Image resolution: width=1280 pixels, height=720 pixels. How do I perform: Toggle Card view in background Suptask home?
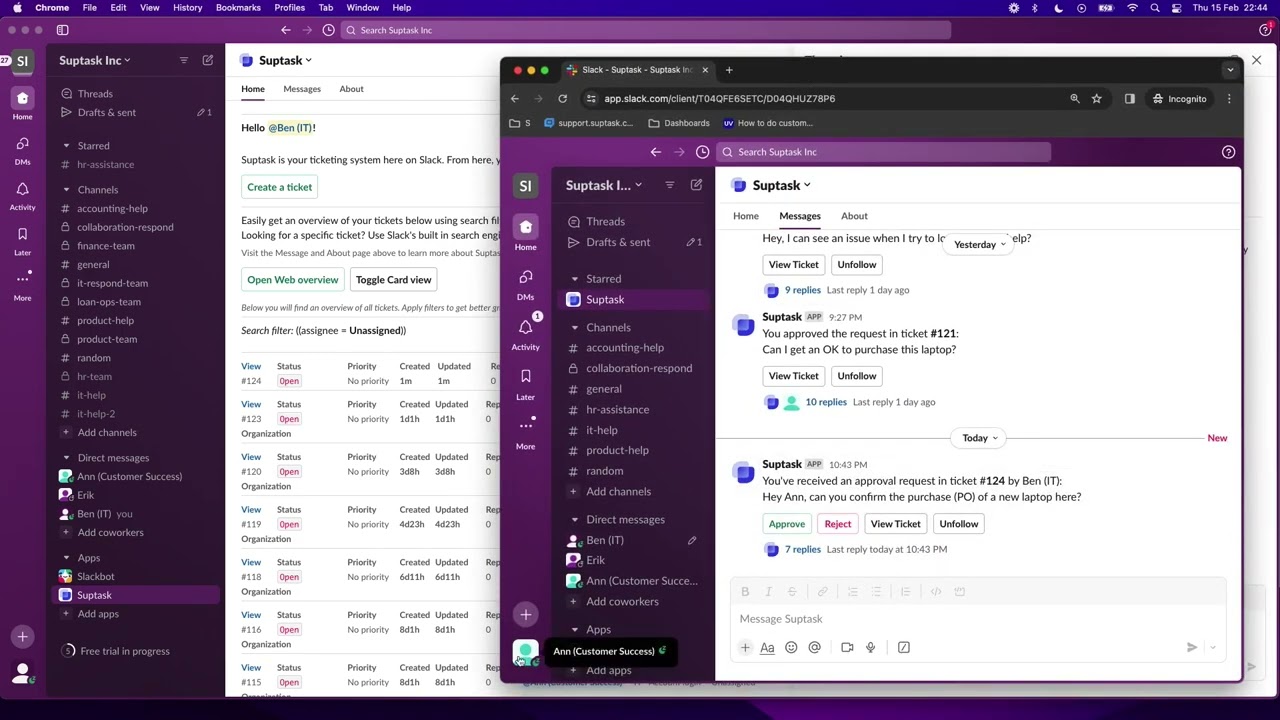pyautogui.click(x=393, y=280)
